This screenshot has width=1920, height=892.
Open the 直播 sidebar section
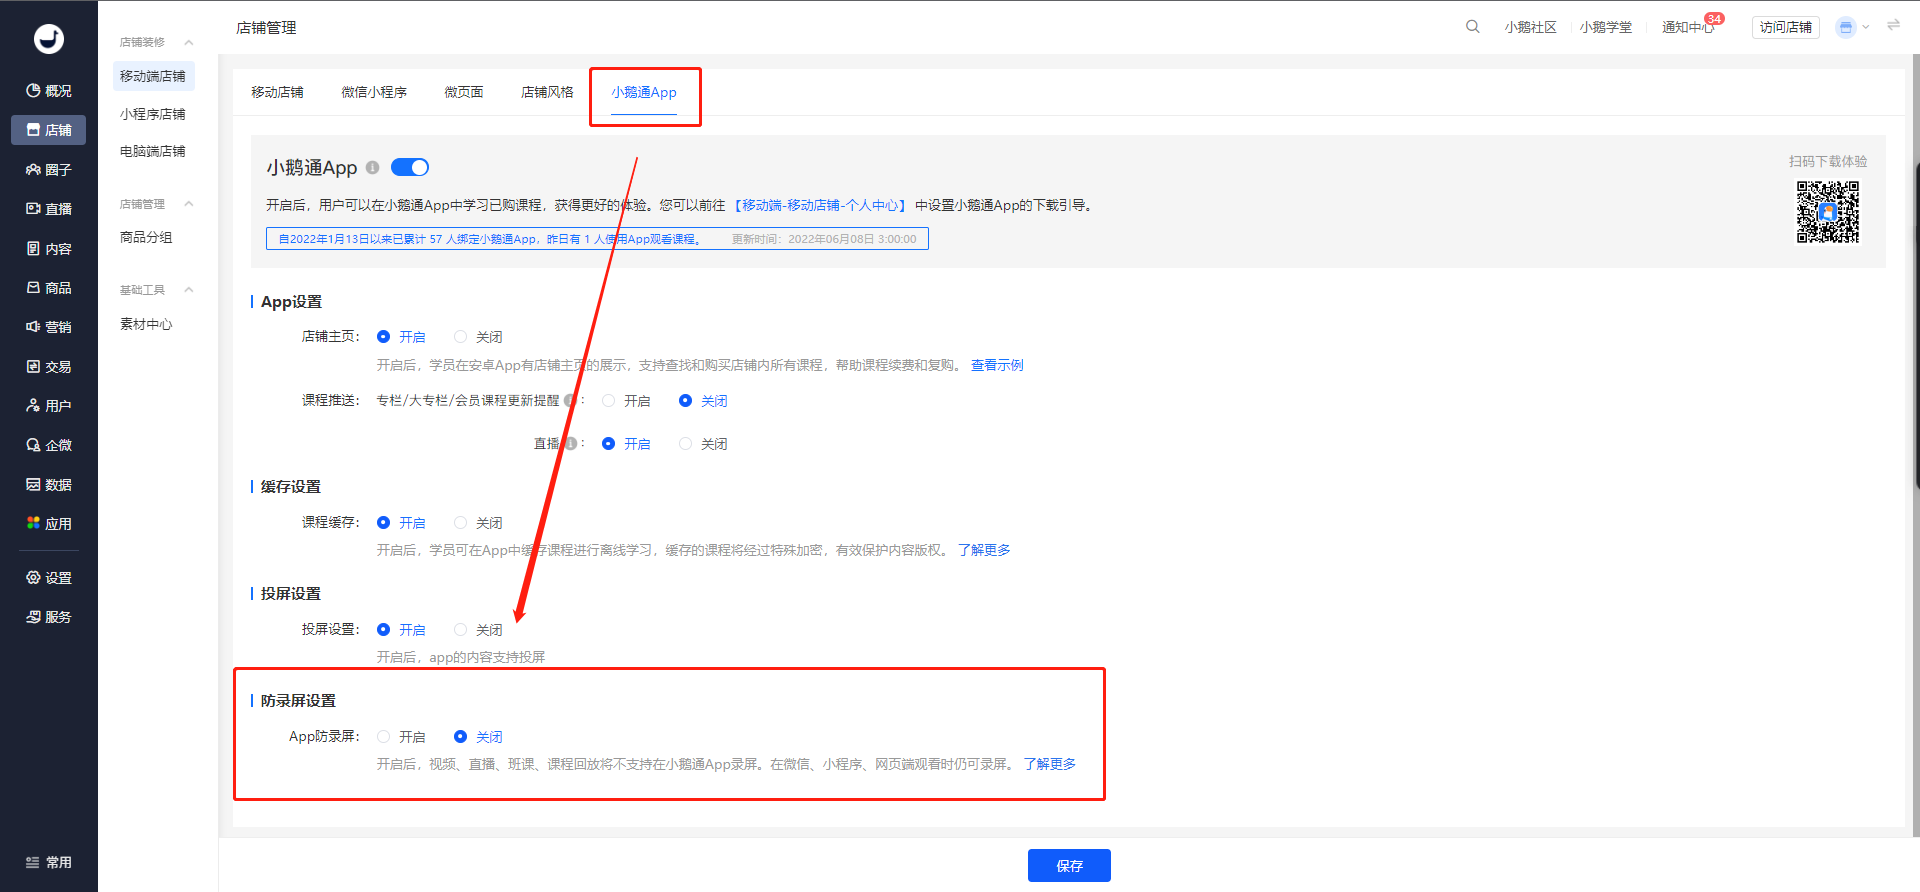[x=49, y=209]
